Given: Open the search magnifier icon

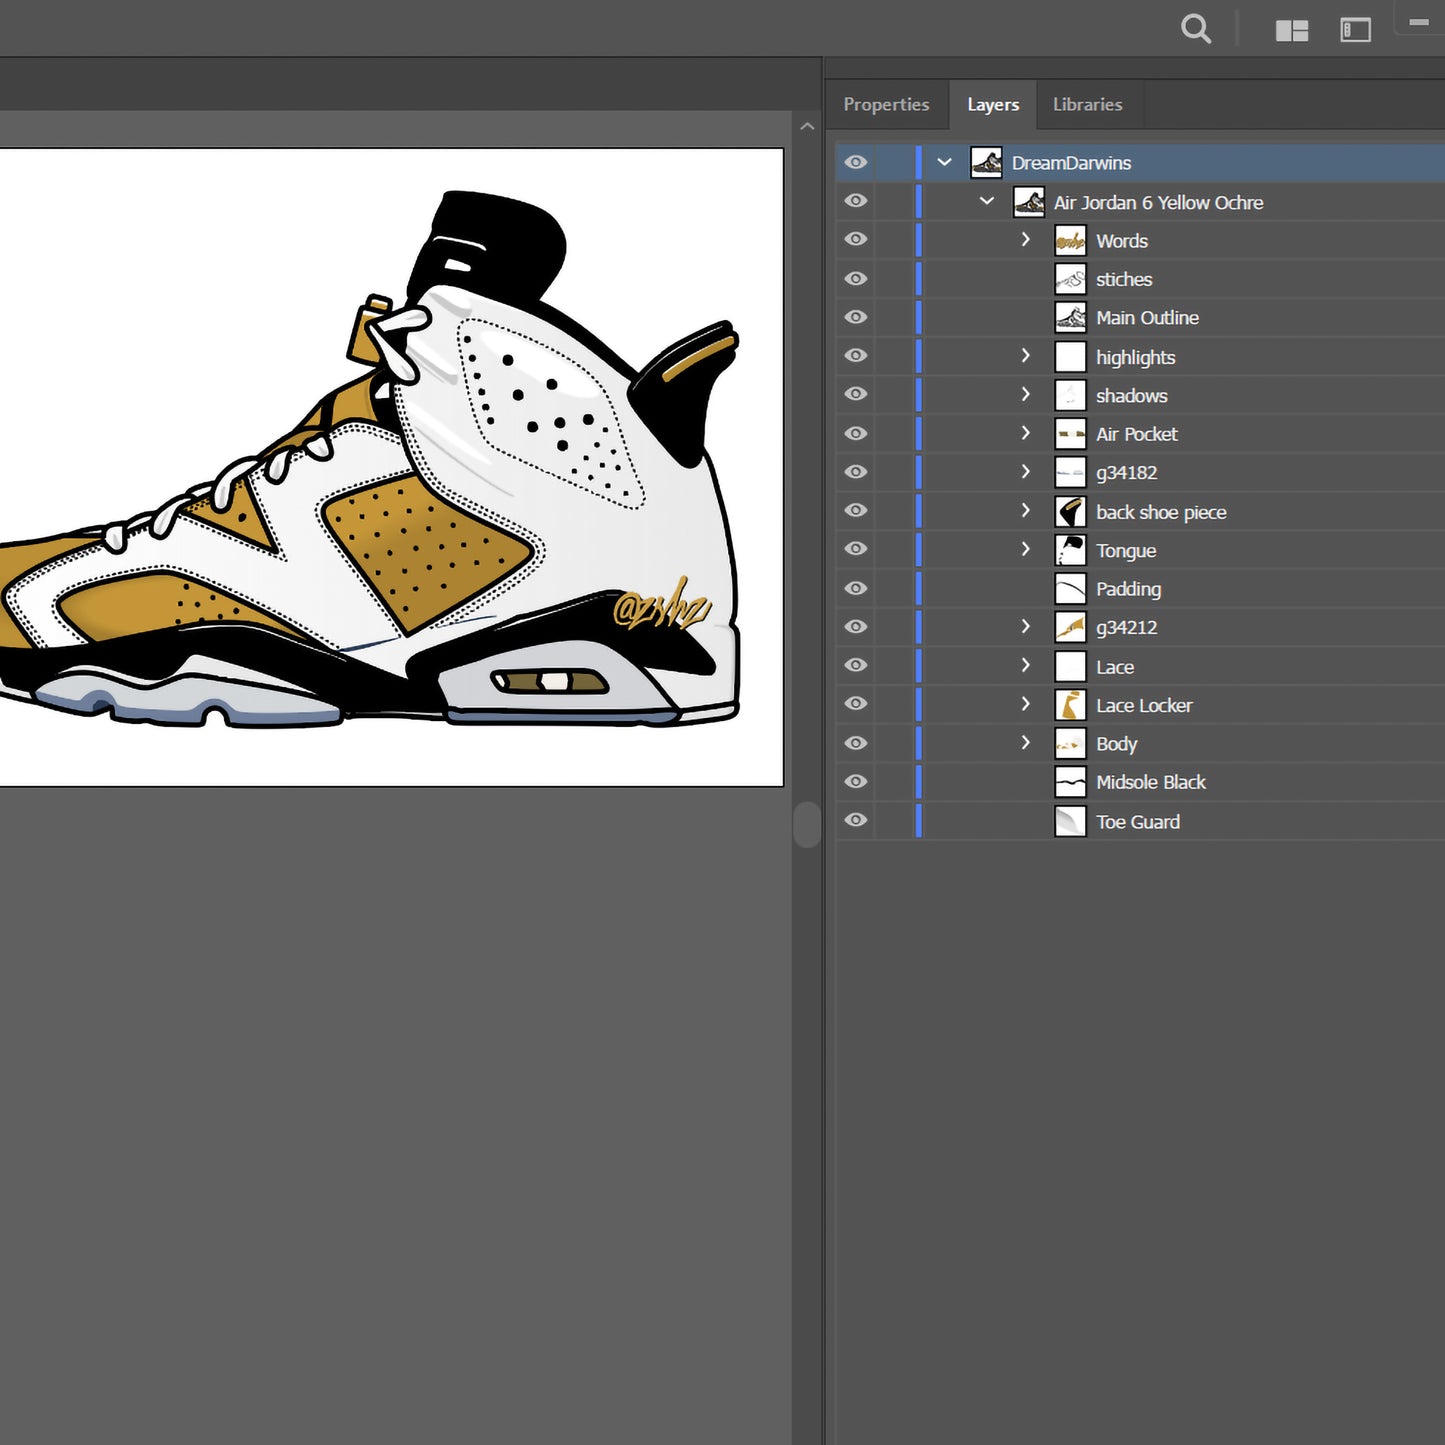Looking at the screenshot, I should click(x=1195, y=29).
